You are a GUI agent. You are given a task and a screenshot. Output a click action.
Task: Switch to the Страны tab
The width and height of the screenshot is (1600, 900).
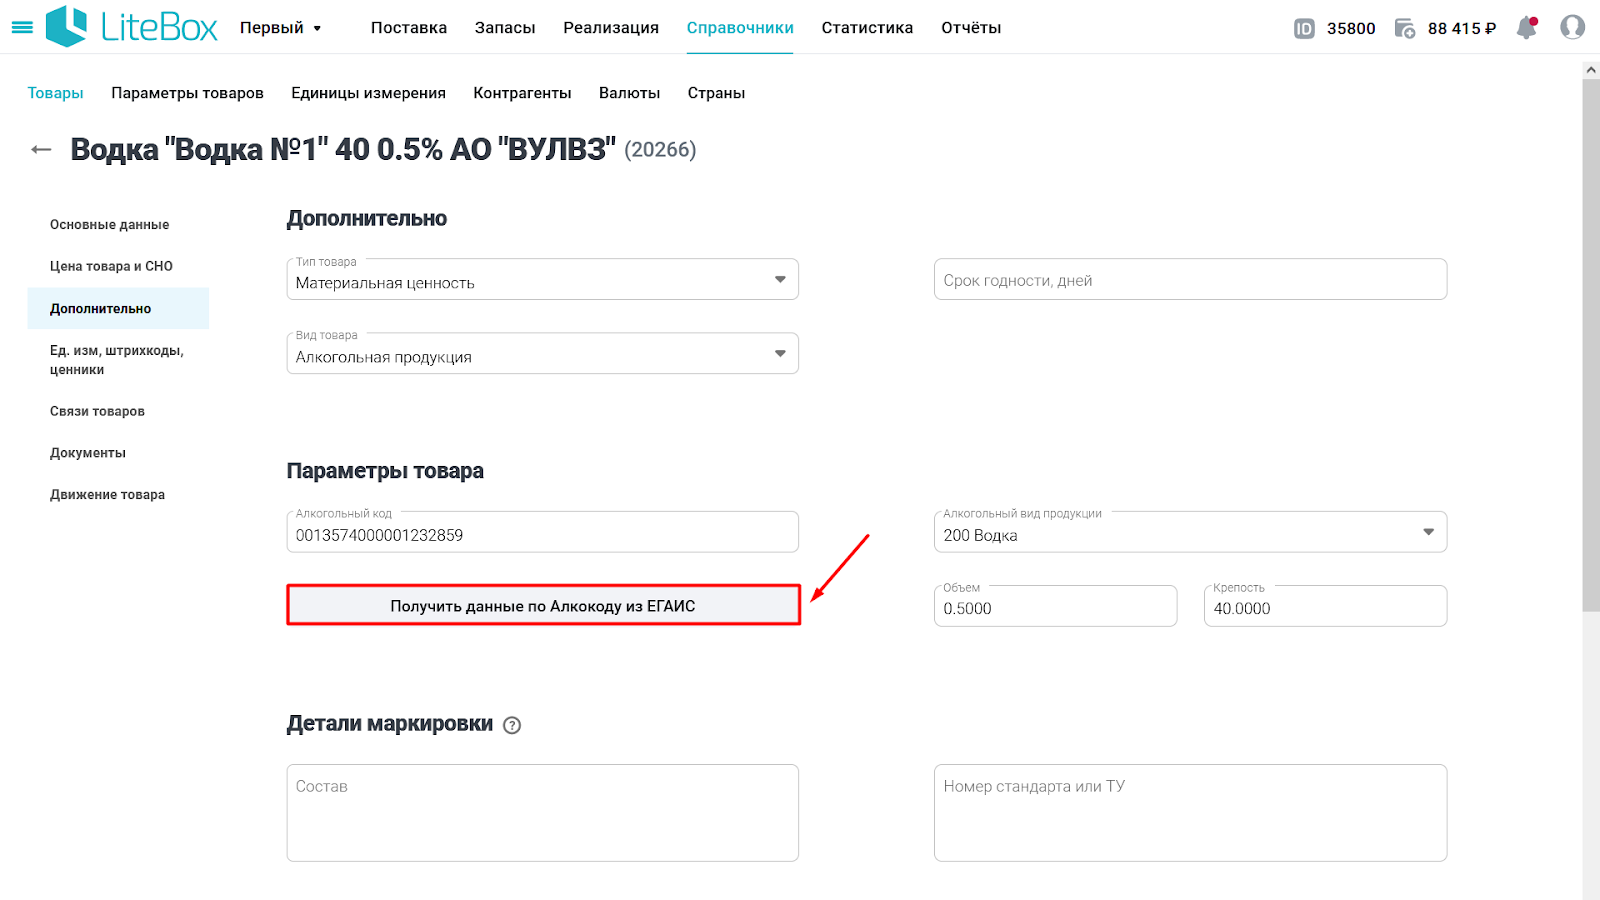(x=716, y=93)
